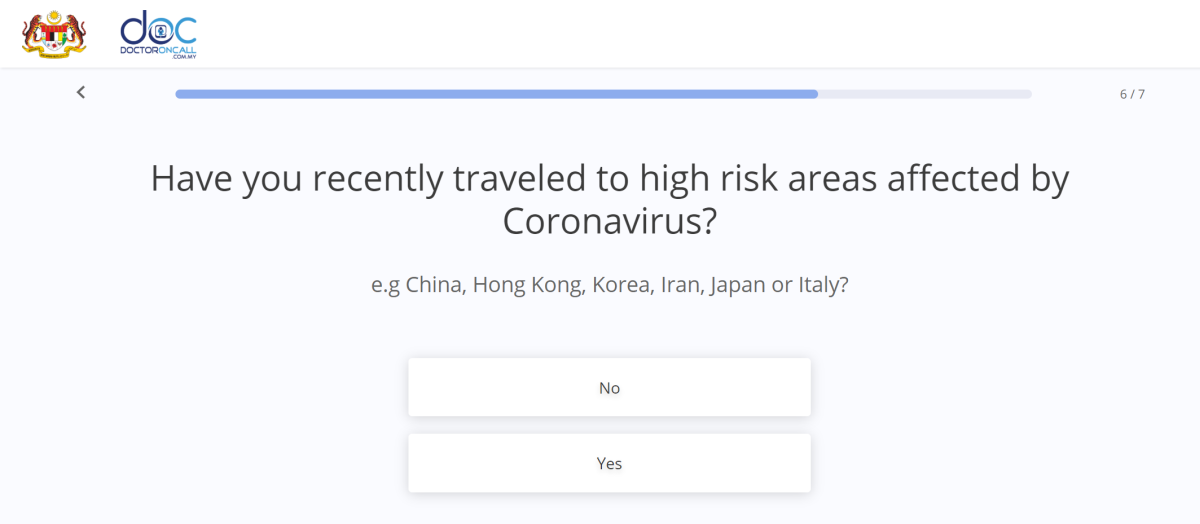Click "China" in the example countries line
This screenshot has width=1200, height=524.
point(435,285)
